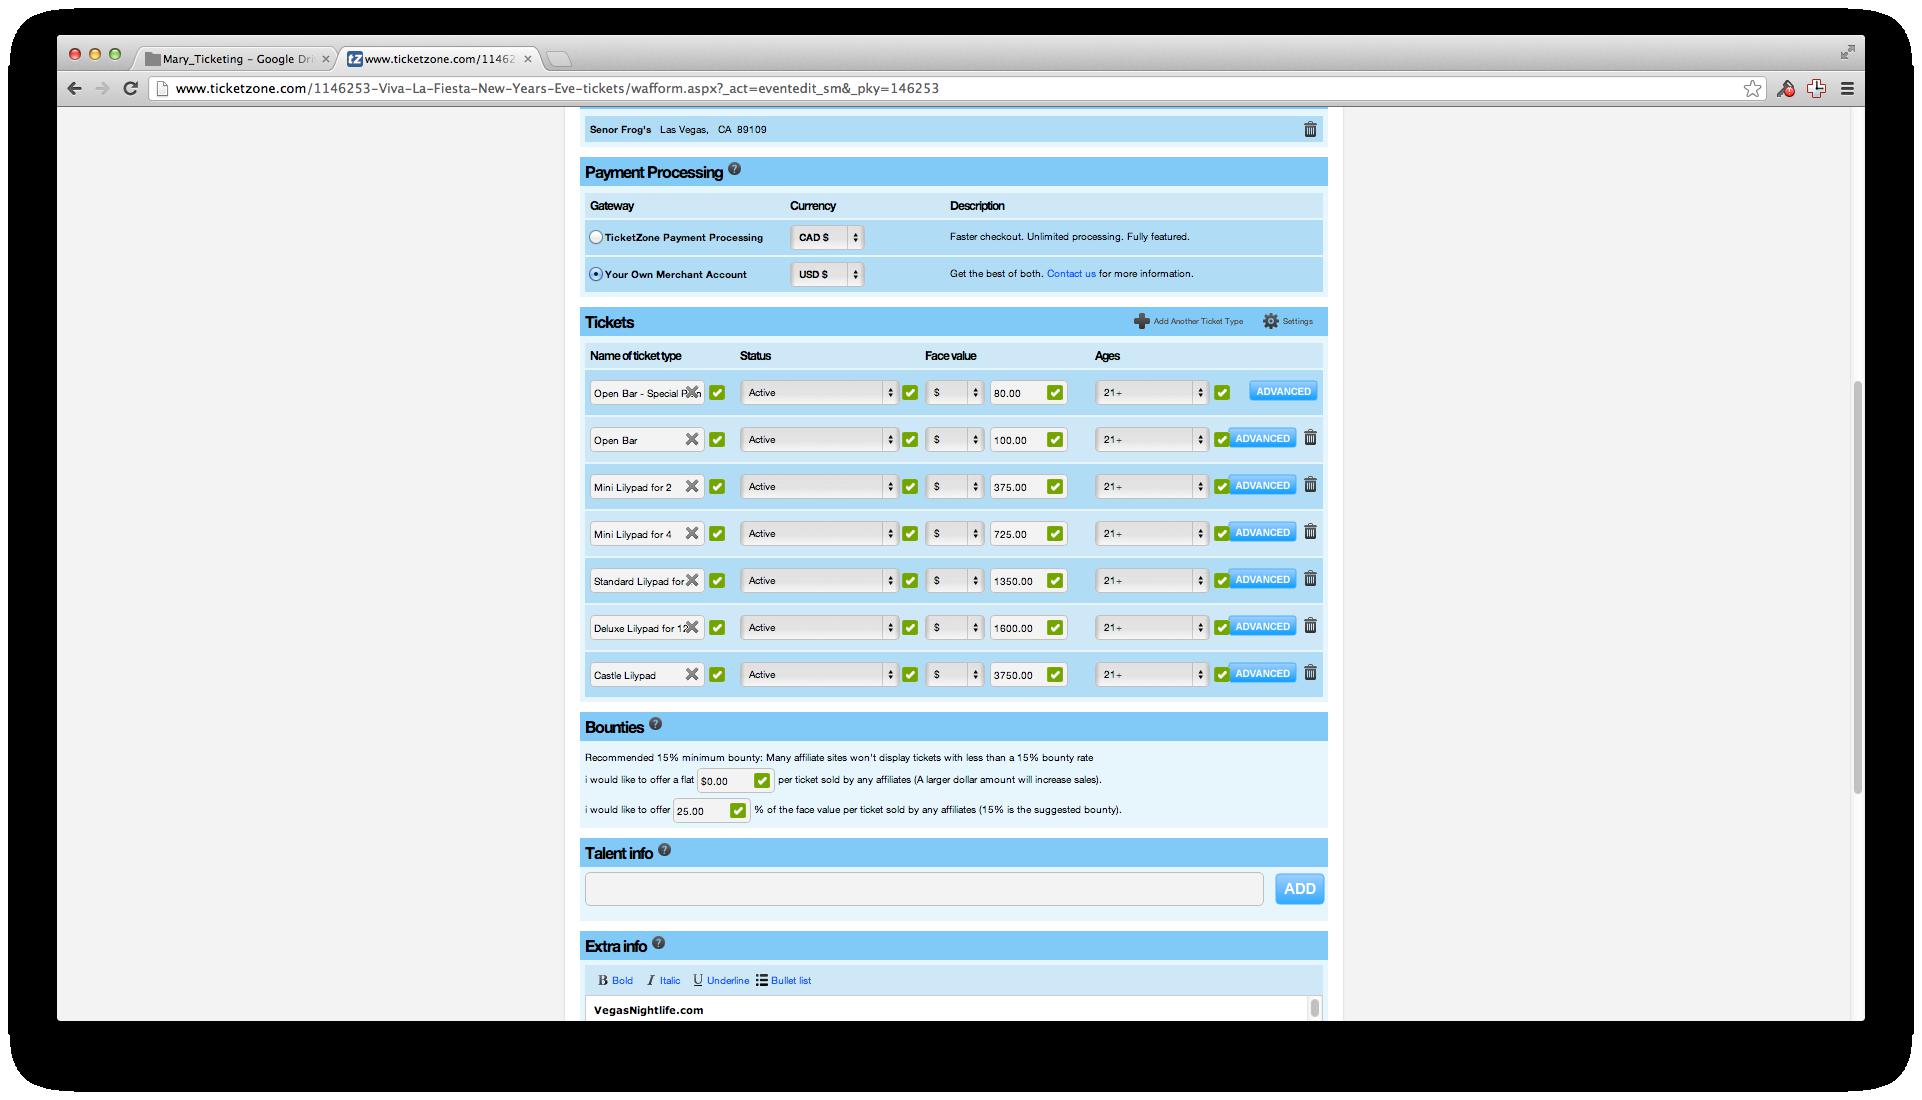Image resolution: width=1922 pixels, height=1100 pixels.
Task: Click the Contact us link
Action: click(x=1070, y=274)
